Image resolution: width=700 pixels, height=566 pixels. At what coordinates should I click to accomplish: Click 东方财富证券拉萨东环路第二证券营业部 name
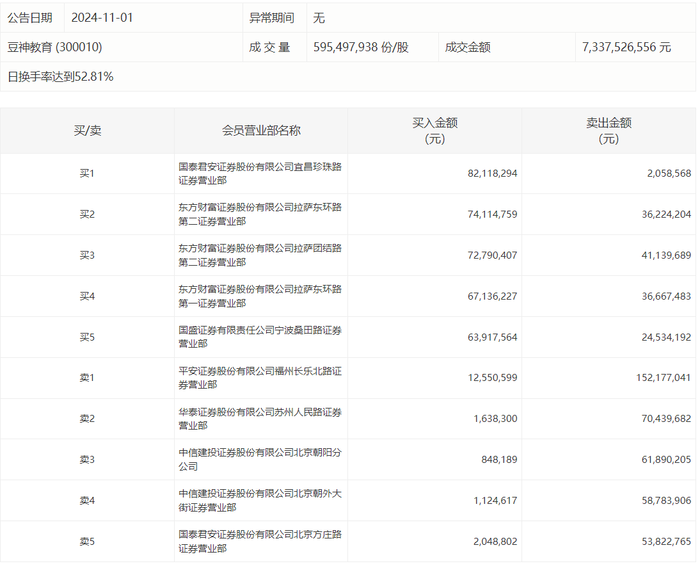(x=260, y=215)
